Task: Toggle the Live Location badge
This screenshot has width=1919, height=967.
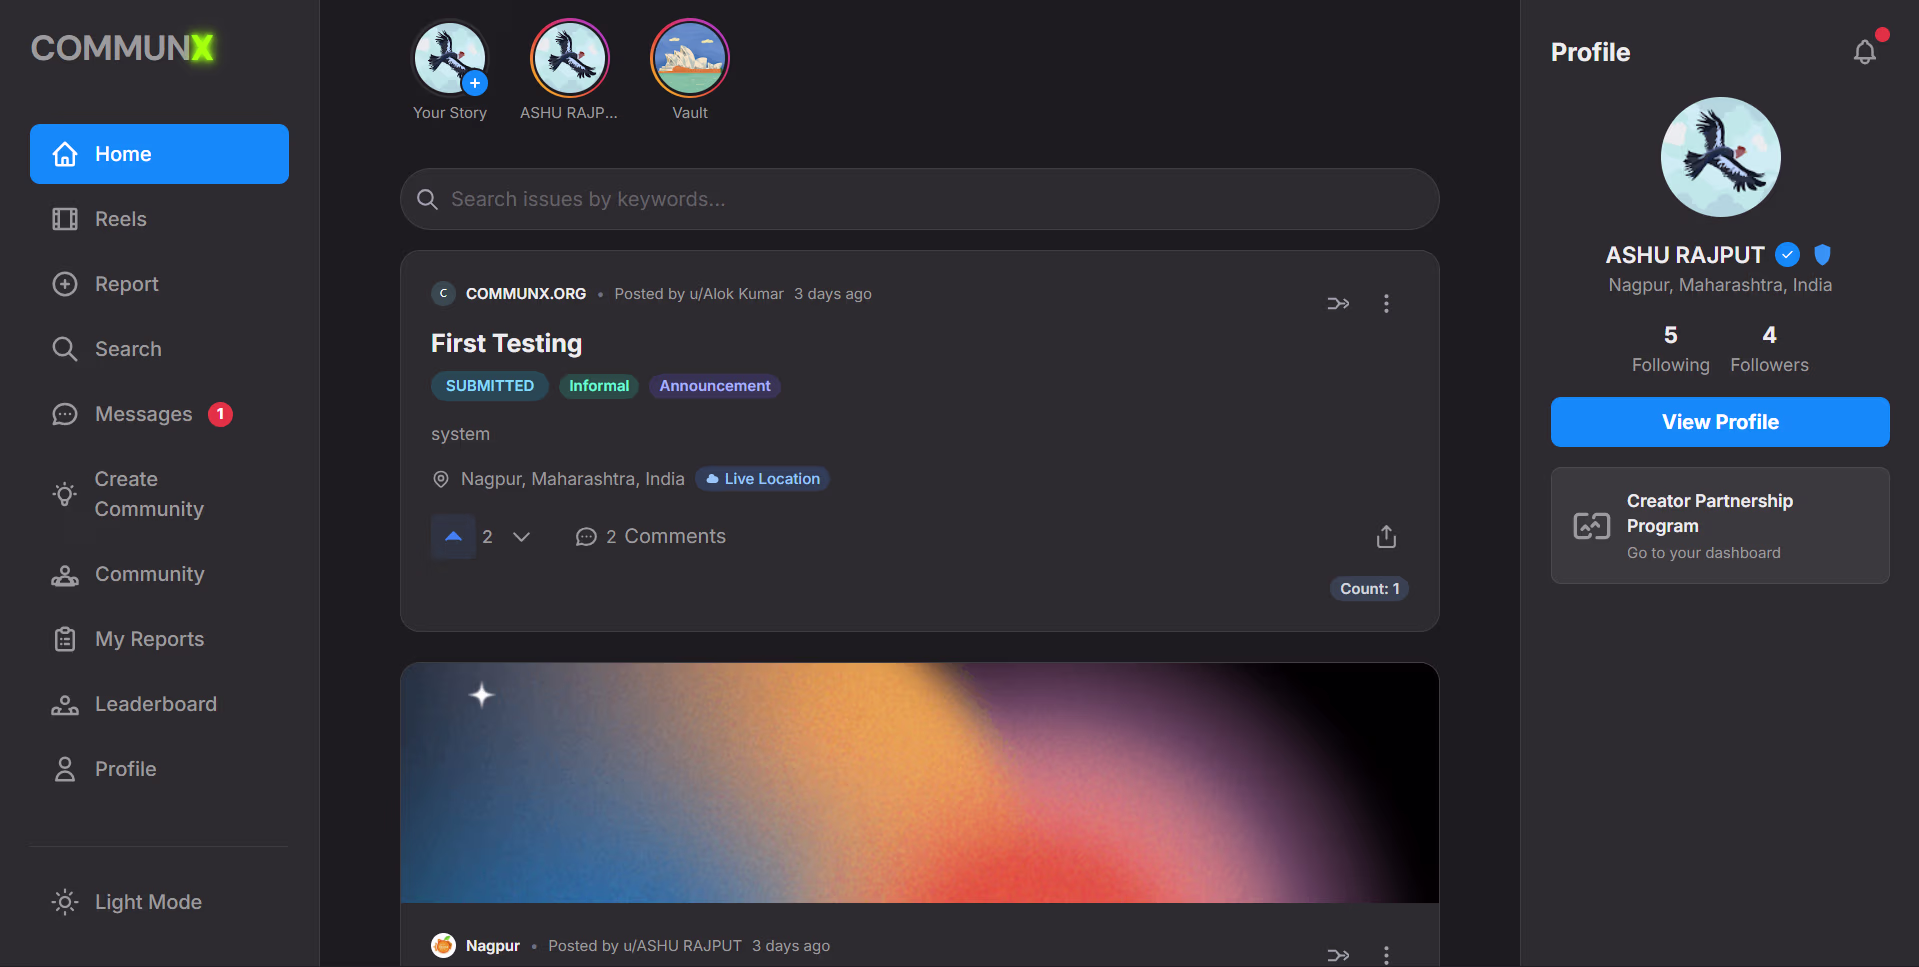Action: (x=762, y=479)
